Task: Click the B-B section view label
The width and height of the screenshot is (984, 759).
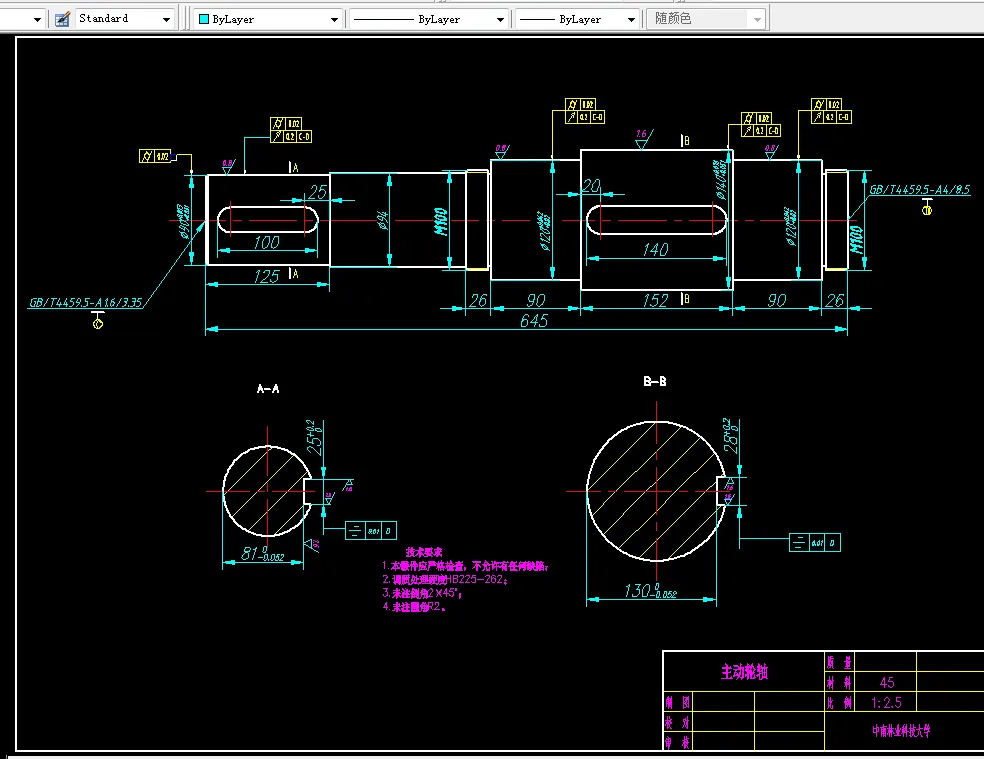Action: [655, 381]
